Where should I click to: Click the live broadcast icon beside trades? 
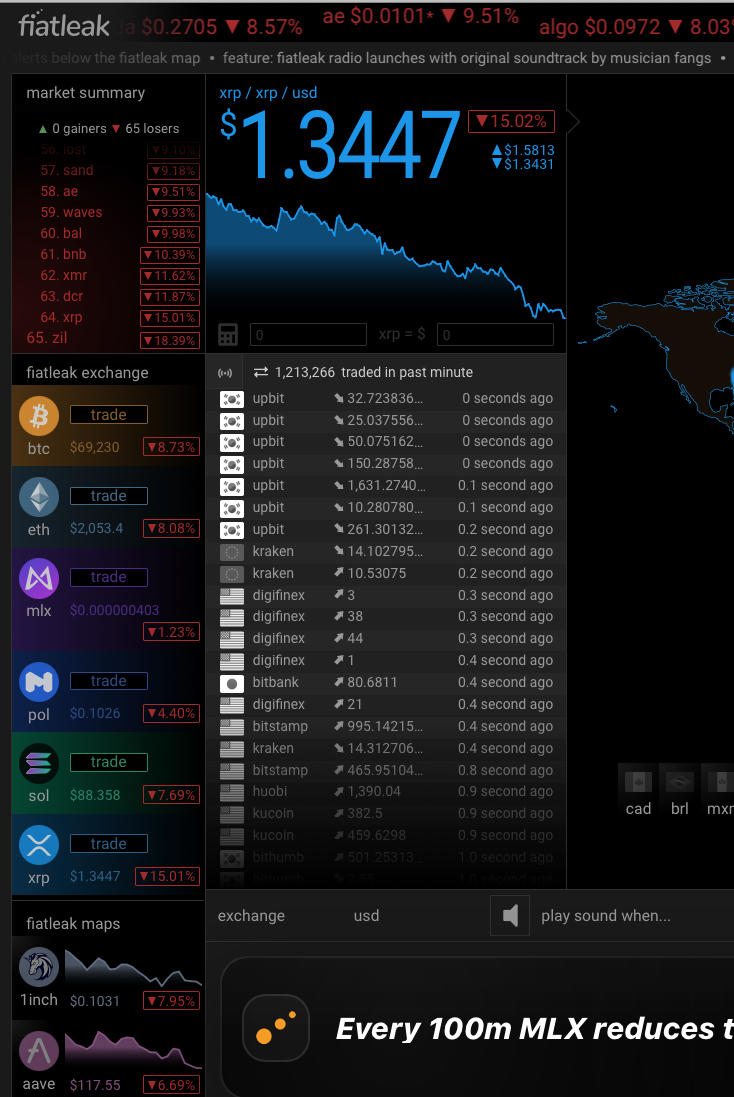tap(225, 373)
